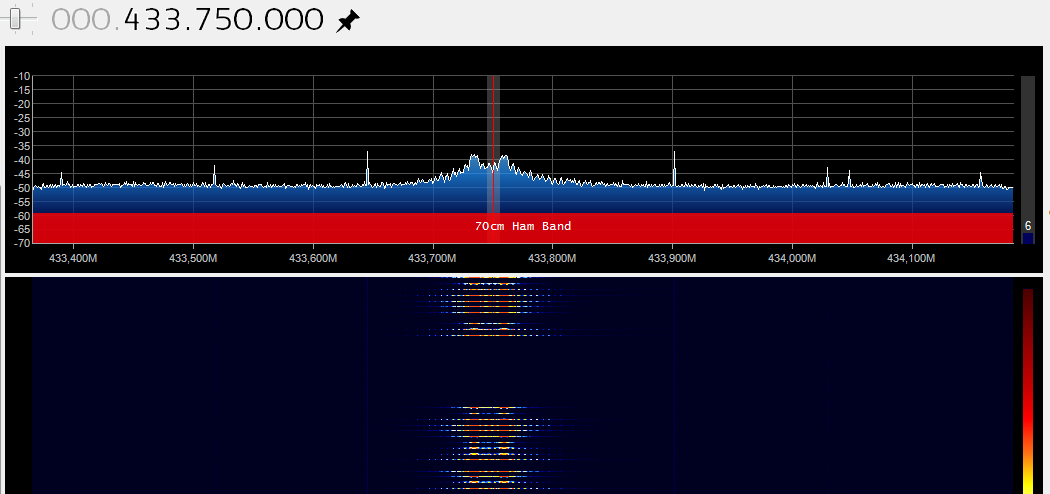Click the signal spike just right of 433,500M
Image resolution: width=1050 pixels, height=494 pixels.
(x=214, y=175)
